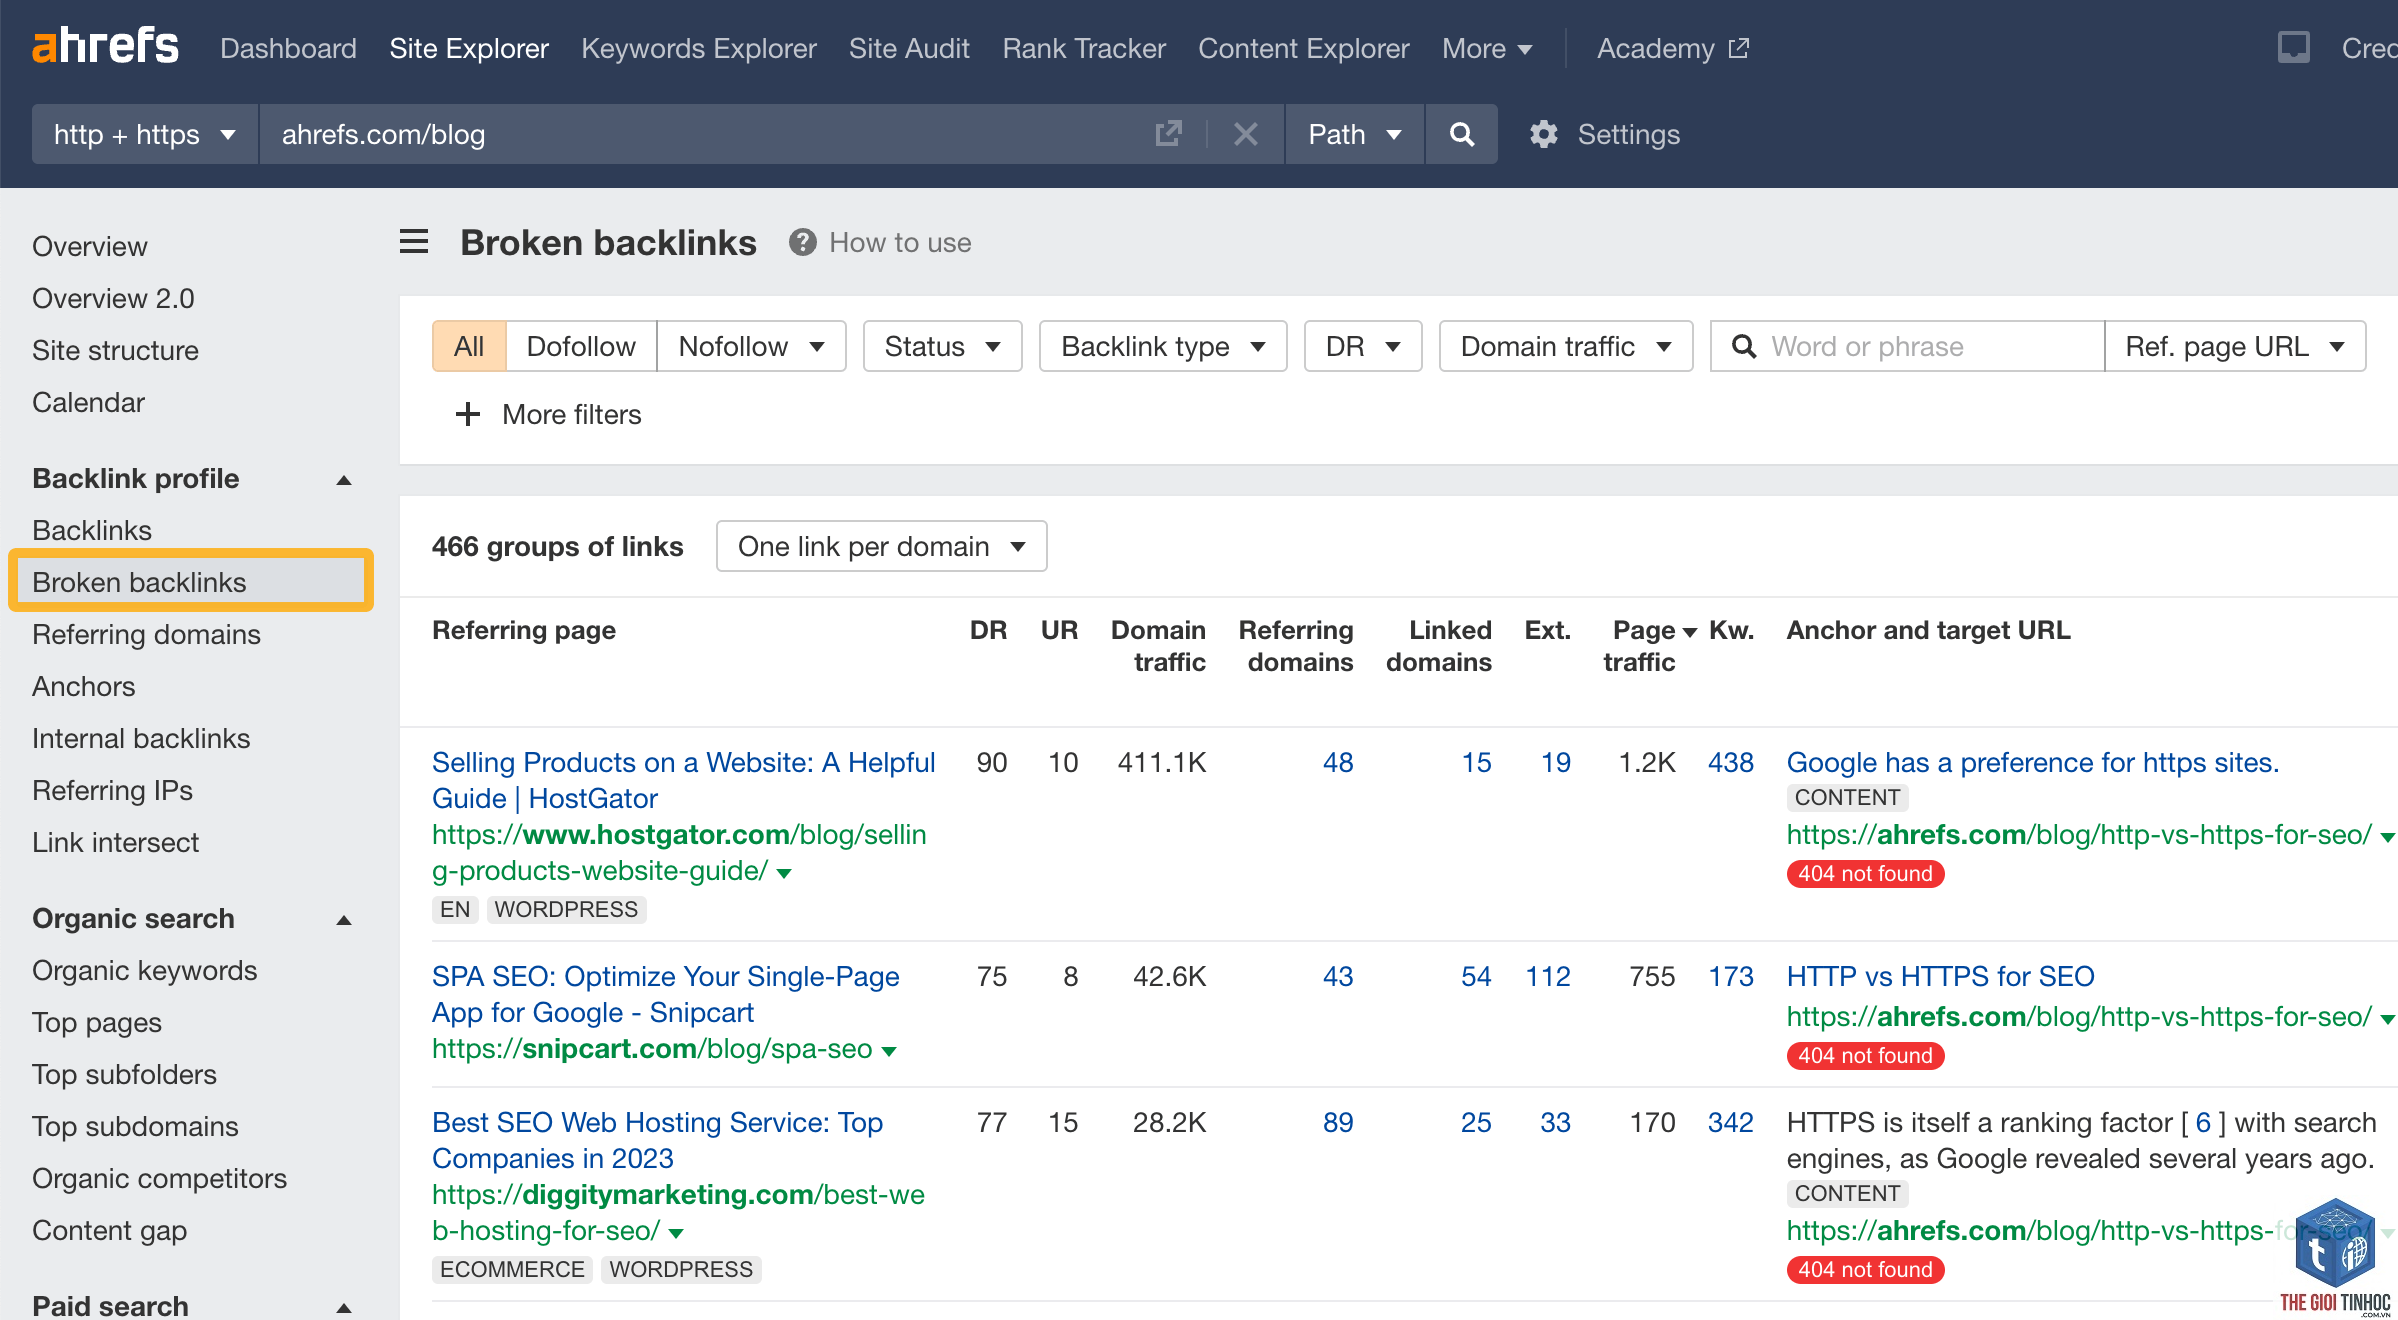Open Ref. page URL dropdown
2398x1320 pixels.
(x=2235, y=346)
